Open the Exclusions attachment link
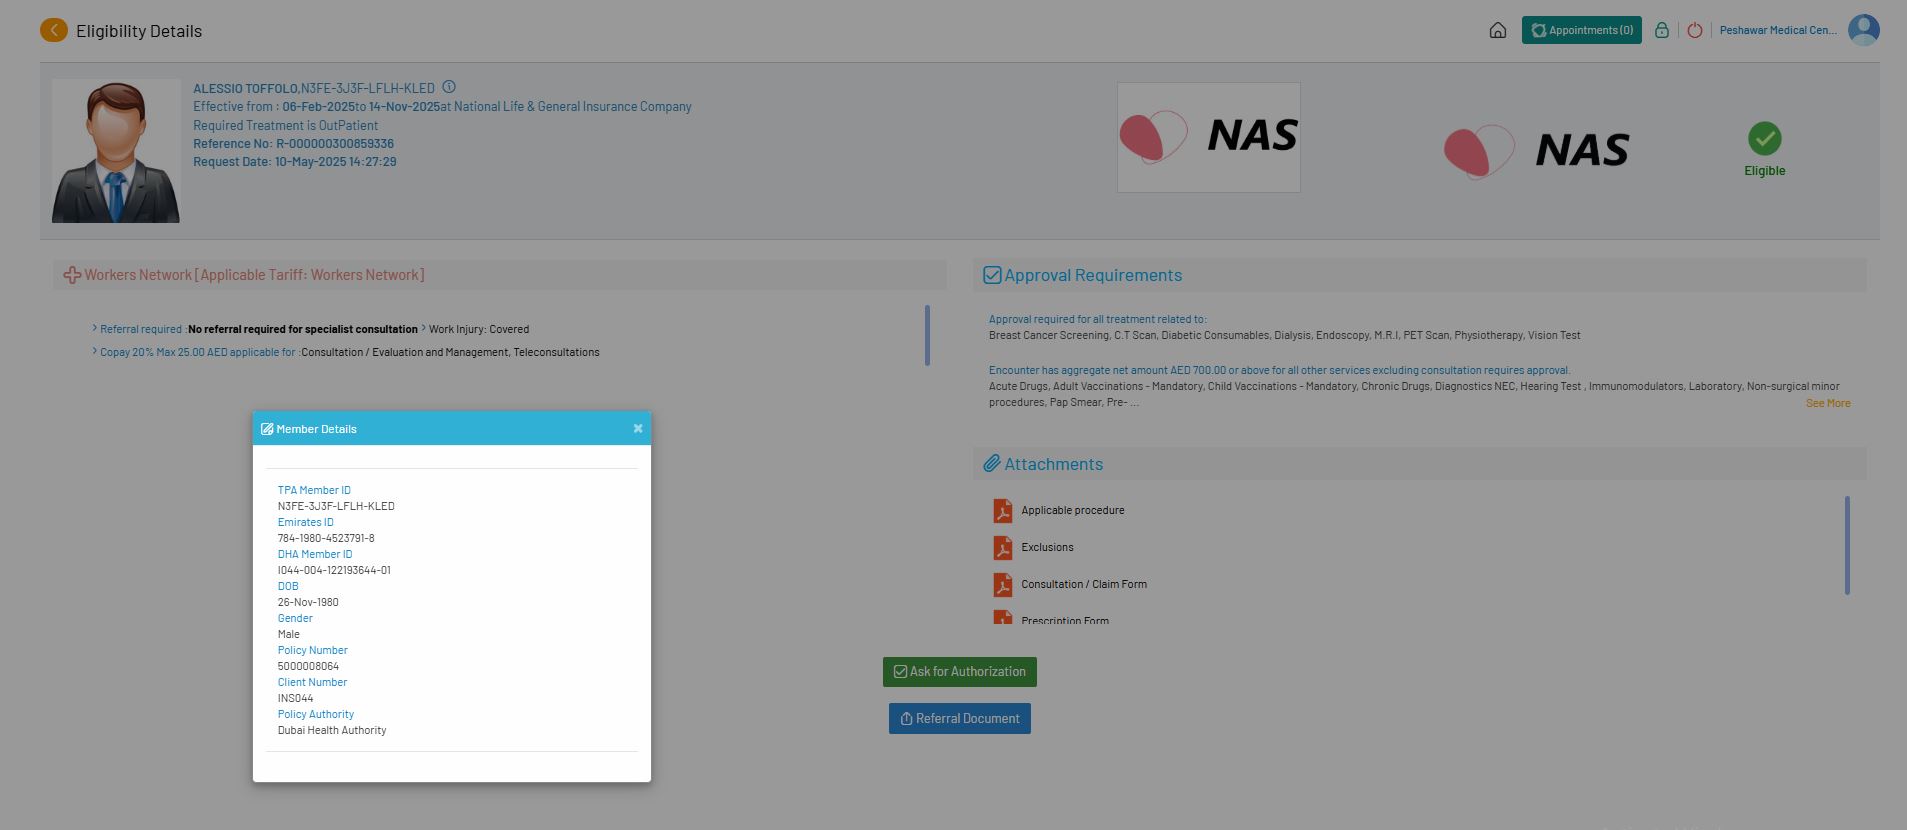Screen dimensions: 1907x830 (x=1047, y=547)
